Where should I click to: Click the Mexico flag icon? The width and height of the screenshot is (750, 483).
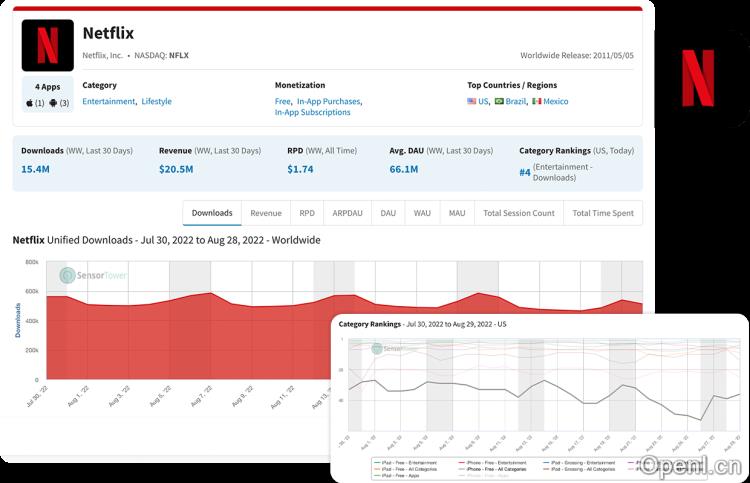(x=537, y=102)
